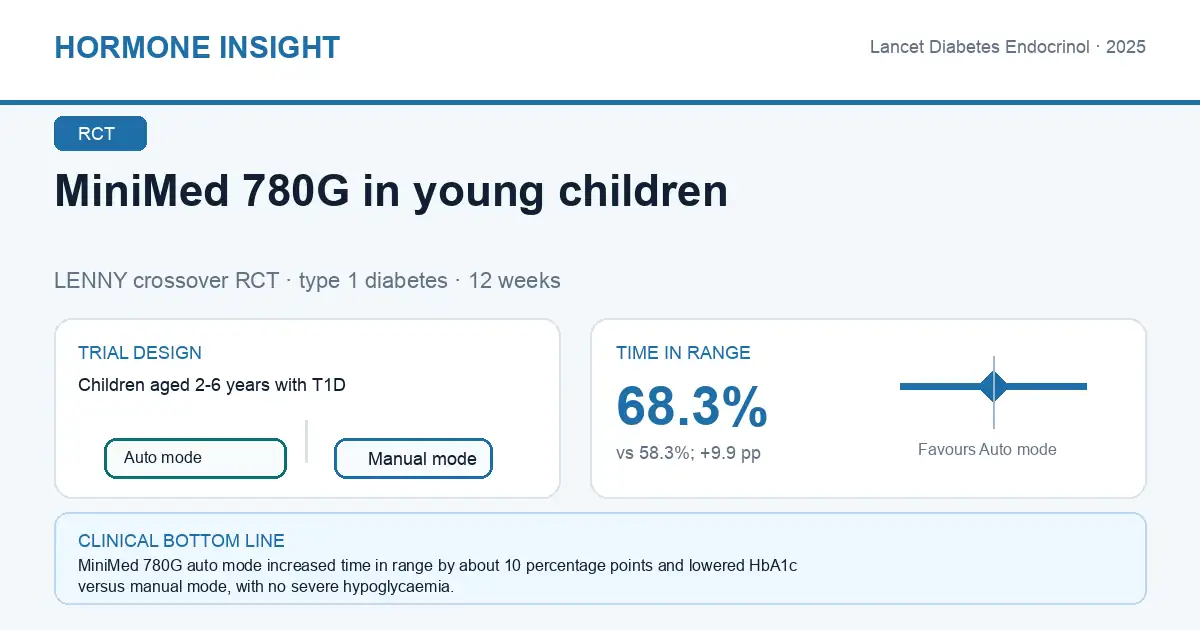Click the Children aged 2-6 years text
The image size is (1200, 630).
pyautogui.click(x=212, y=384)
